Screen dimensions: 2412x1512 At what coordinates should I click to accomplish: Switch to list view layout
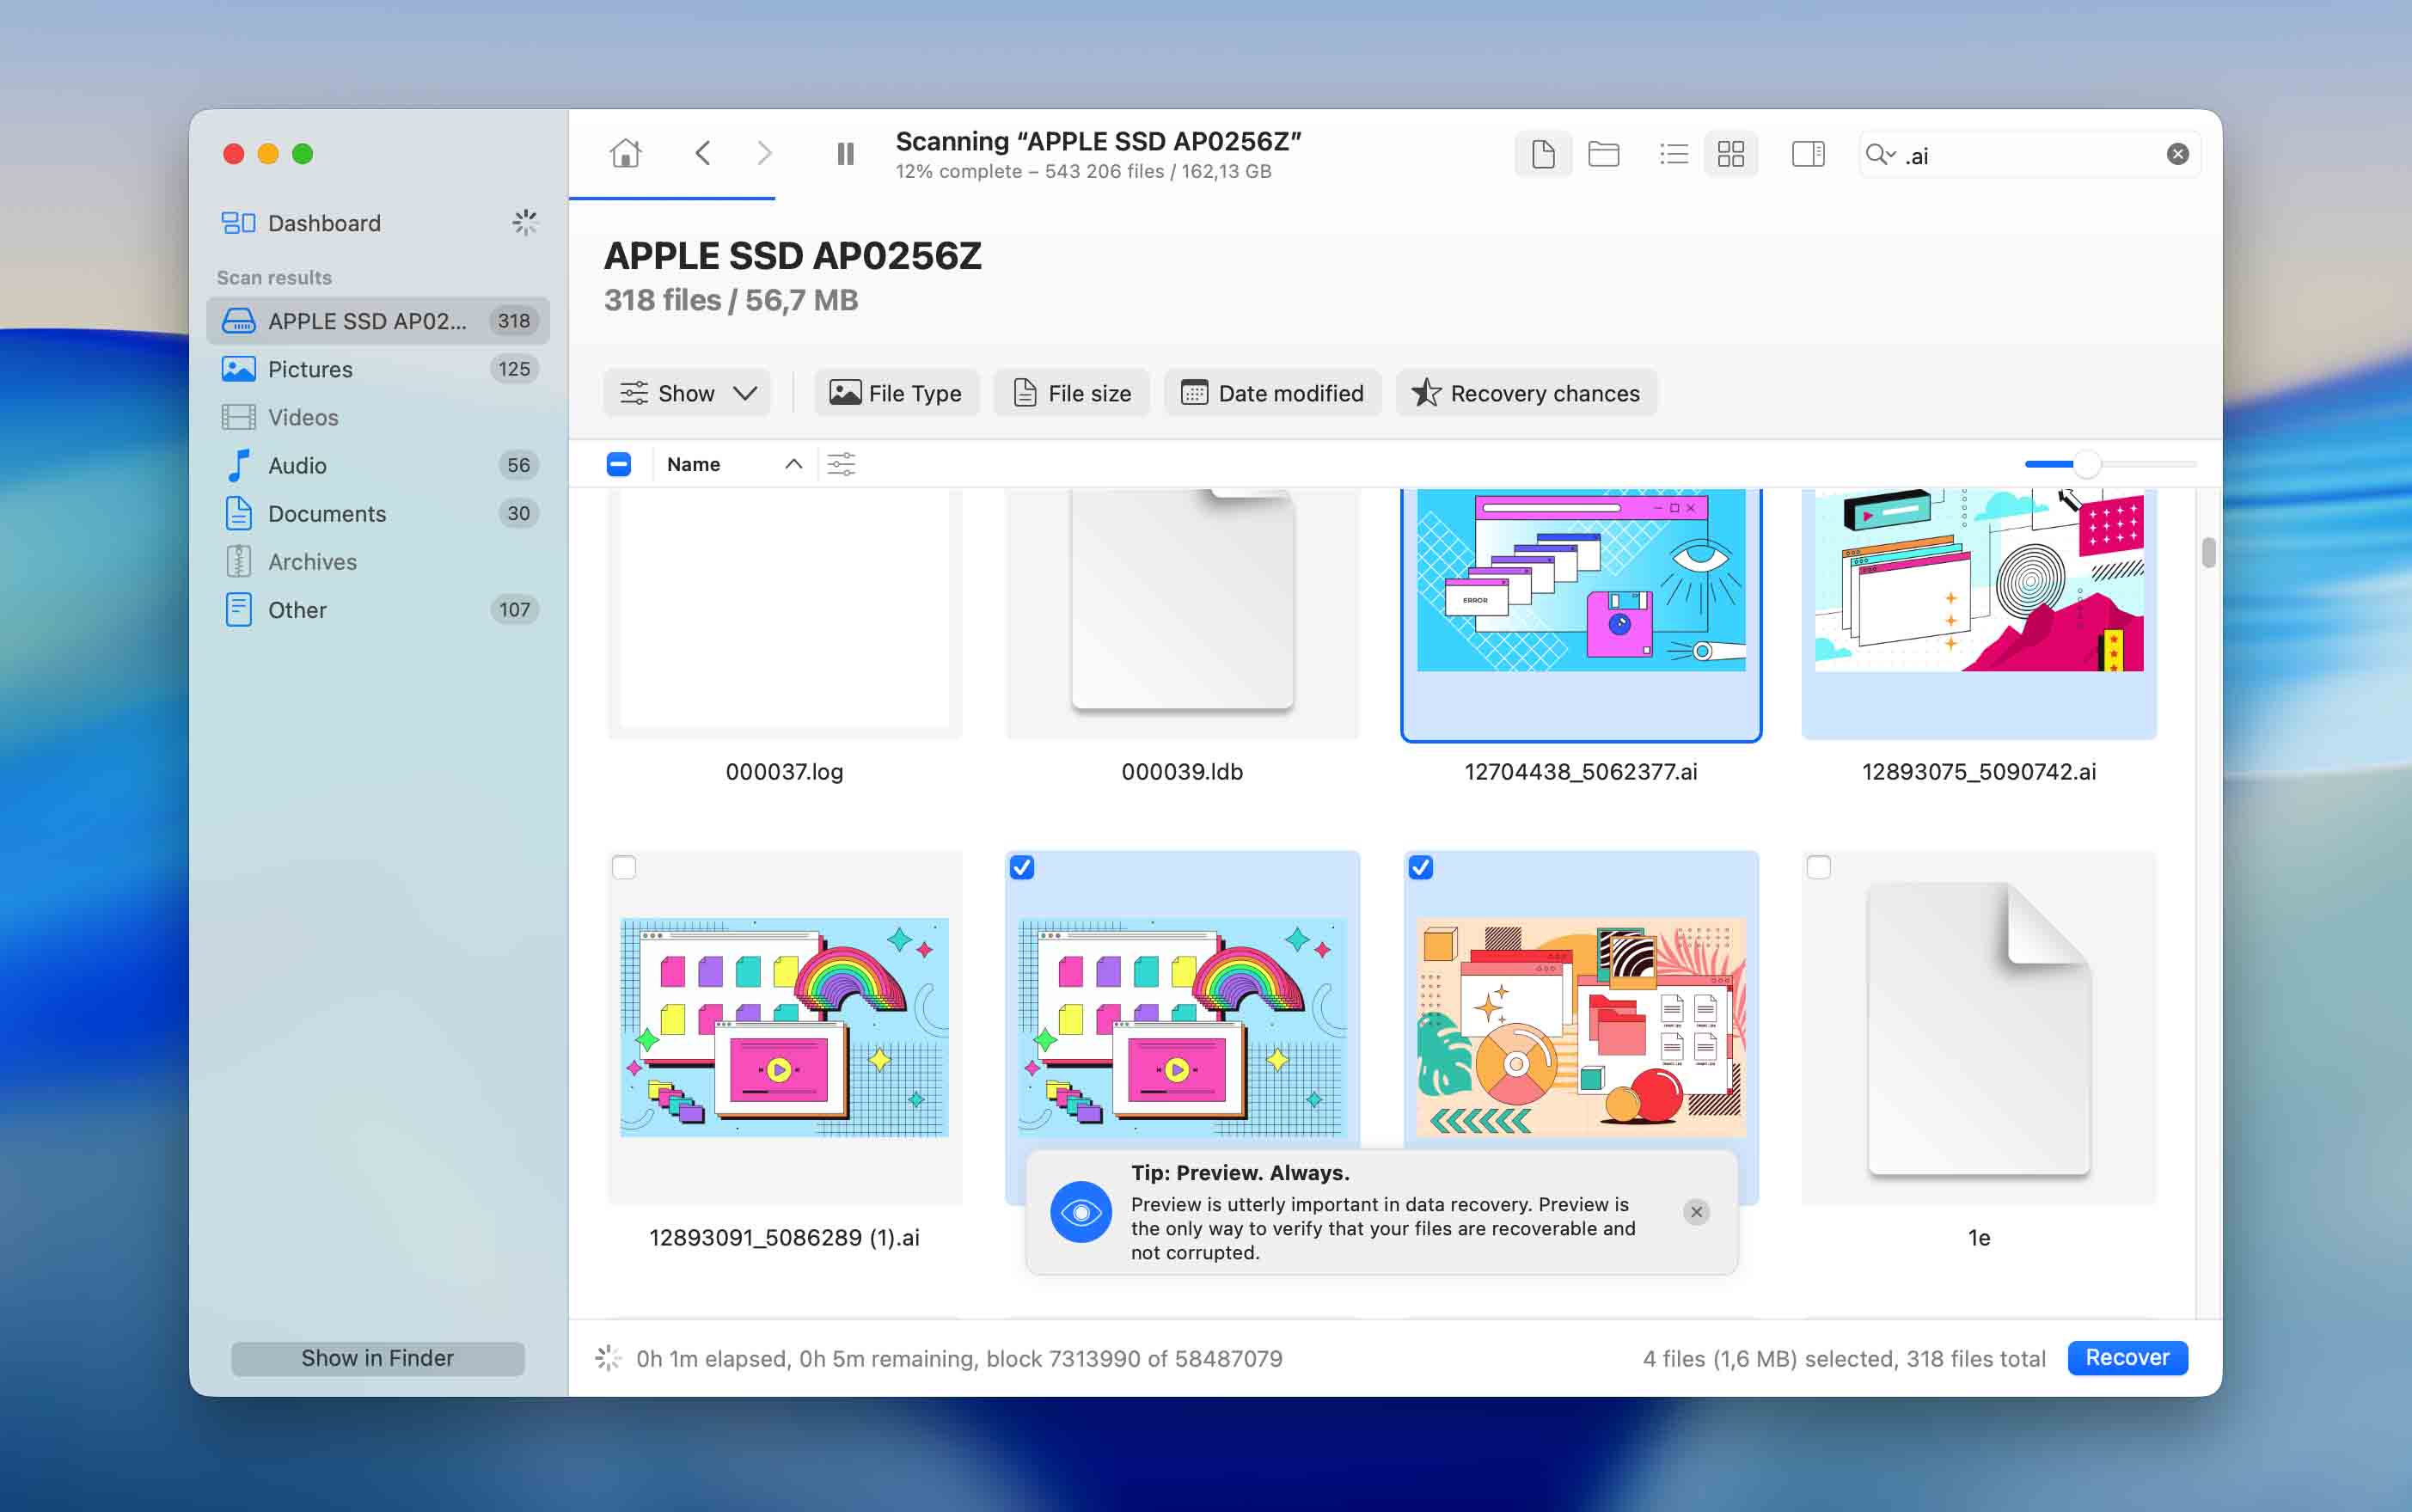tap(1673, 154)
